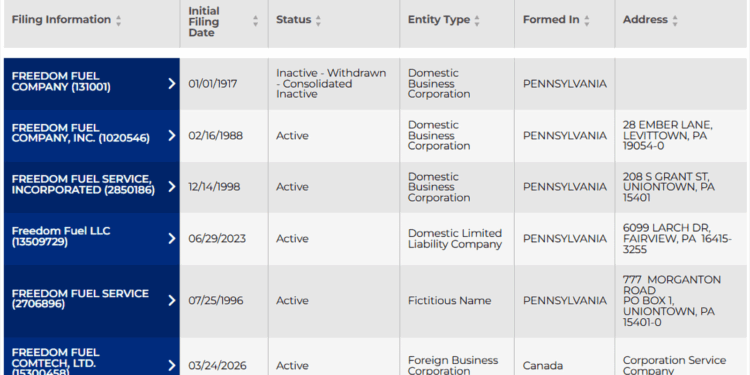The image size is (750, 375).
Task: Expand Freedom Fuel Company, Inc. (1020546) chevron
Action: (172, 135)
